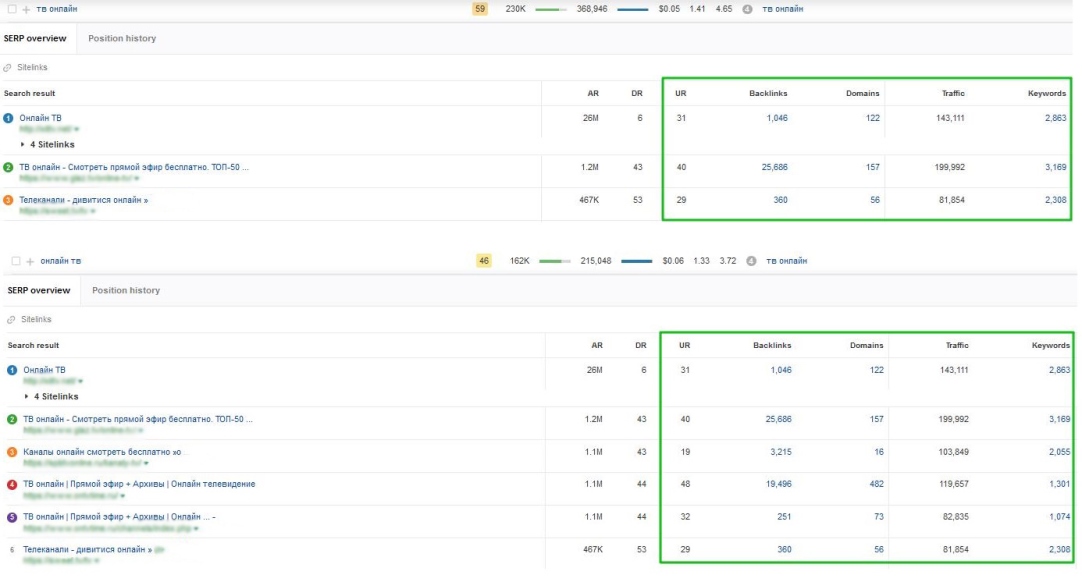Screen dimensions: 1082x582
Task: Click blue position badge 1 in the KD 46 table
Action: tap(12, 370)
